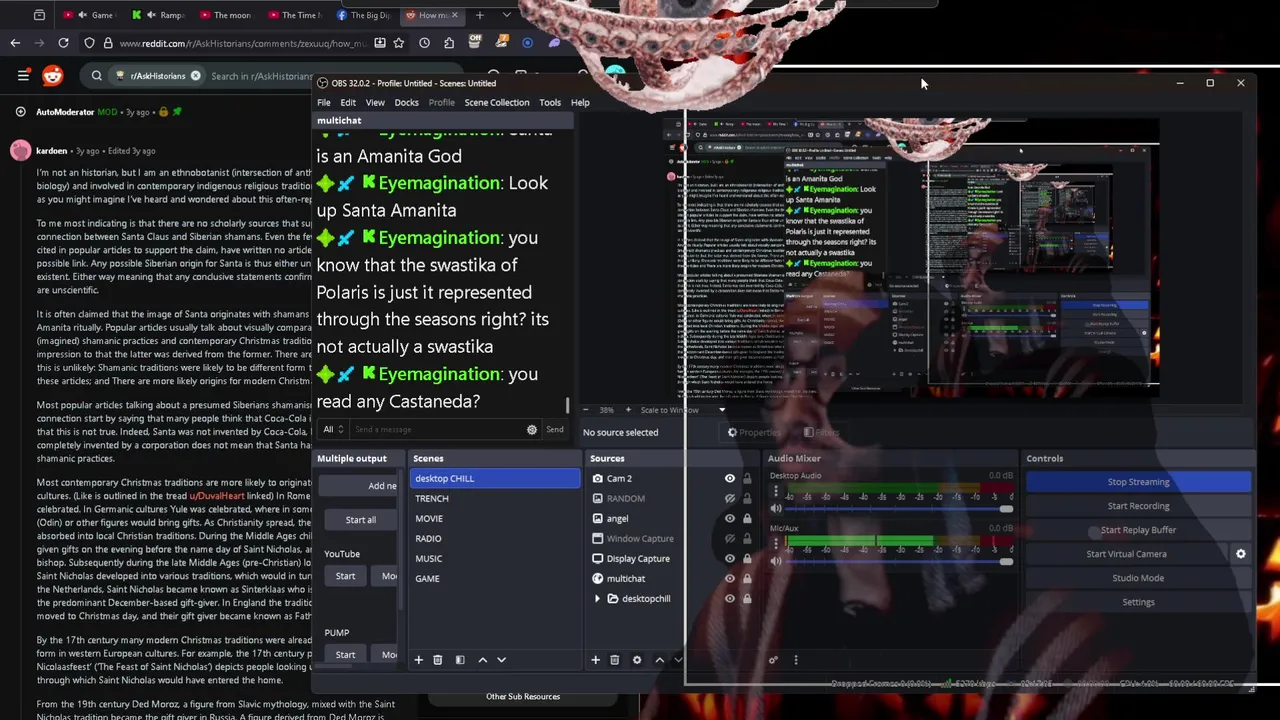
Task: Delete selected scene using Scenes trash icon
Action: tap(438, 660)
